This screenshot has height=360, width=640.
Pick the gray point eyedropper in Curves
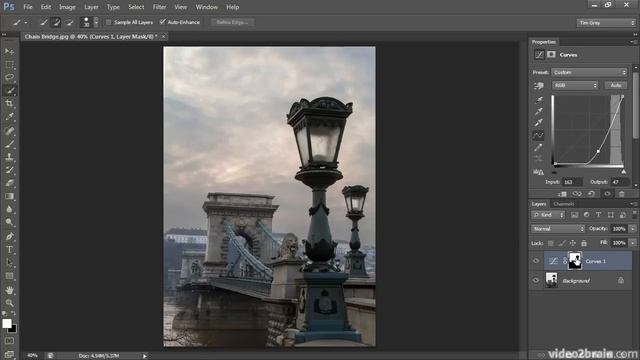tap(539, 111)
